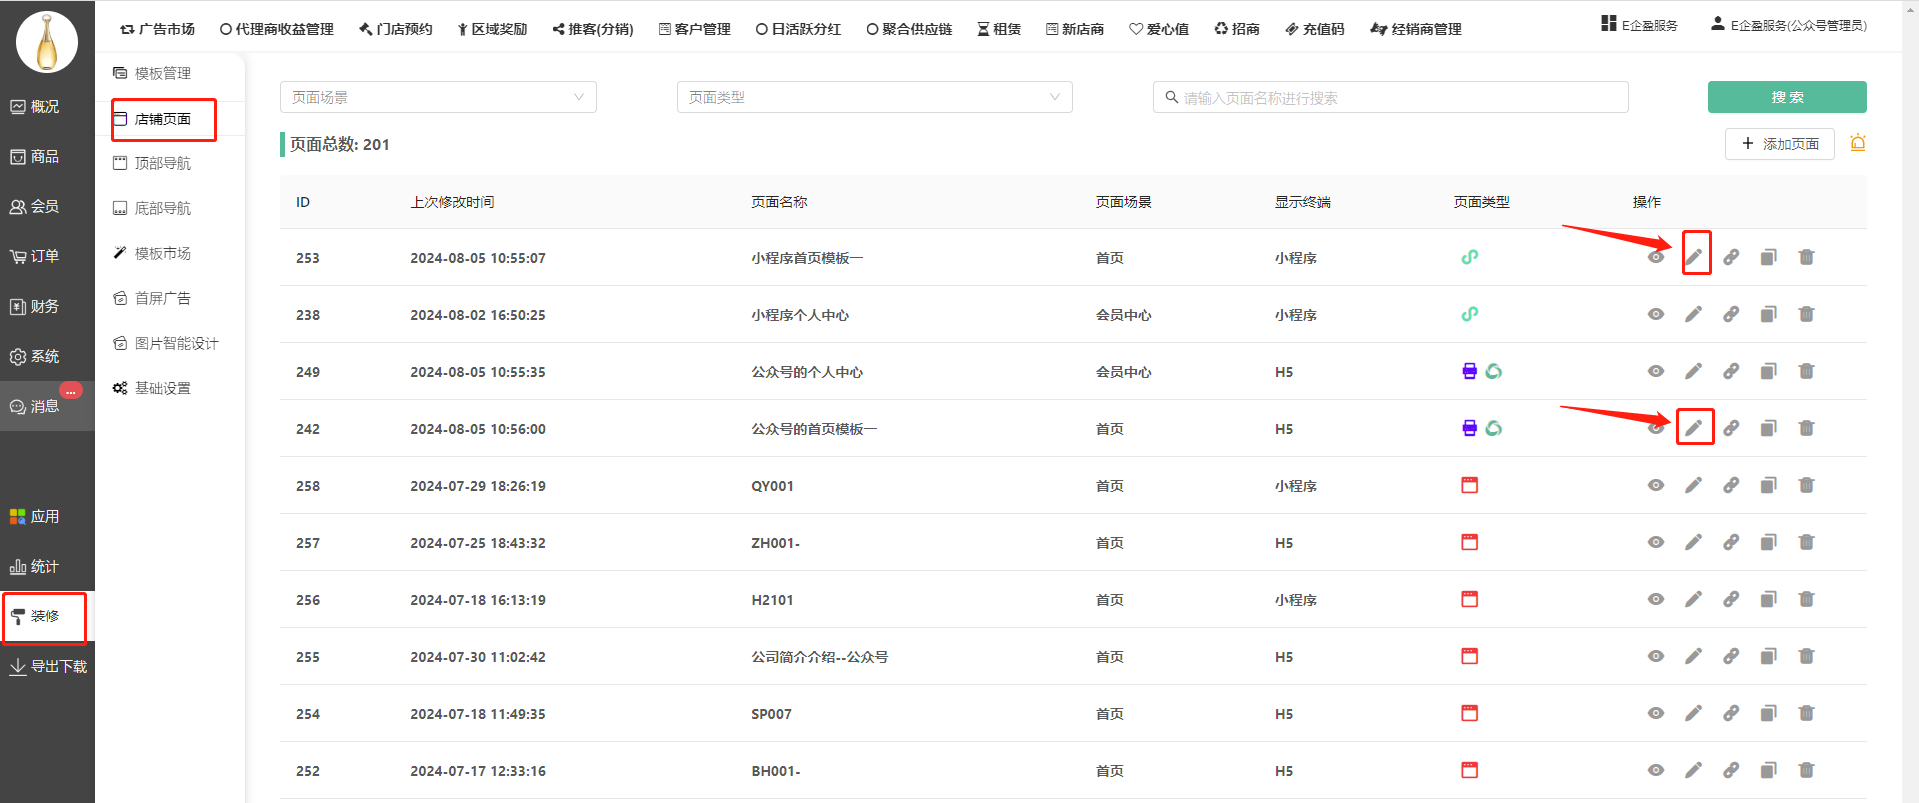The image size is (1919, 803).
Task: Open the 消息 messages sidebar item
Action: [45, 406]
